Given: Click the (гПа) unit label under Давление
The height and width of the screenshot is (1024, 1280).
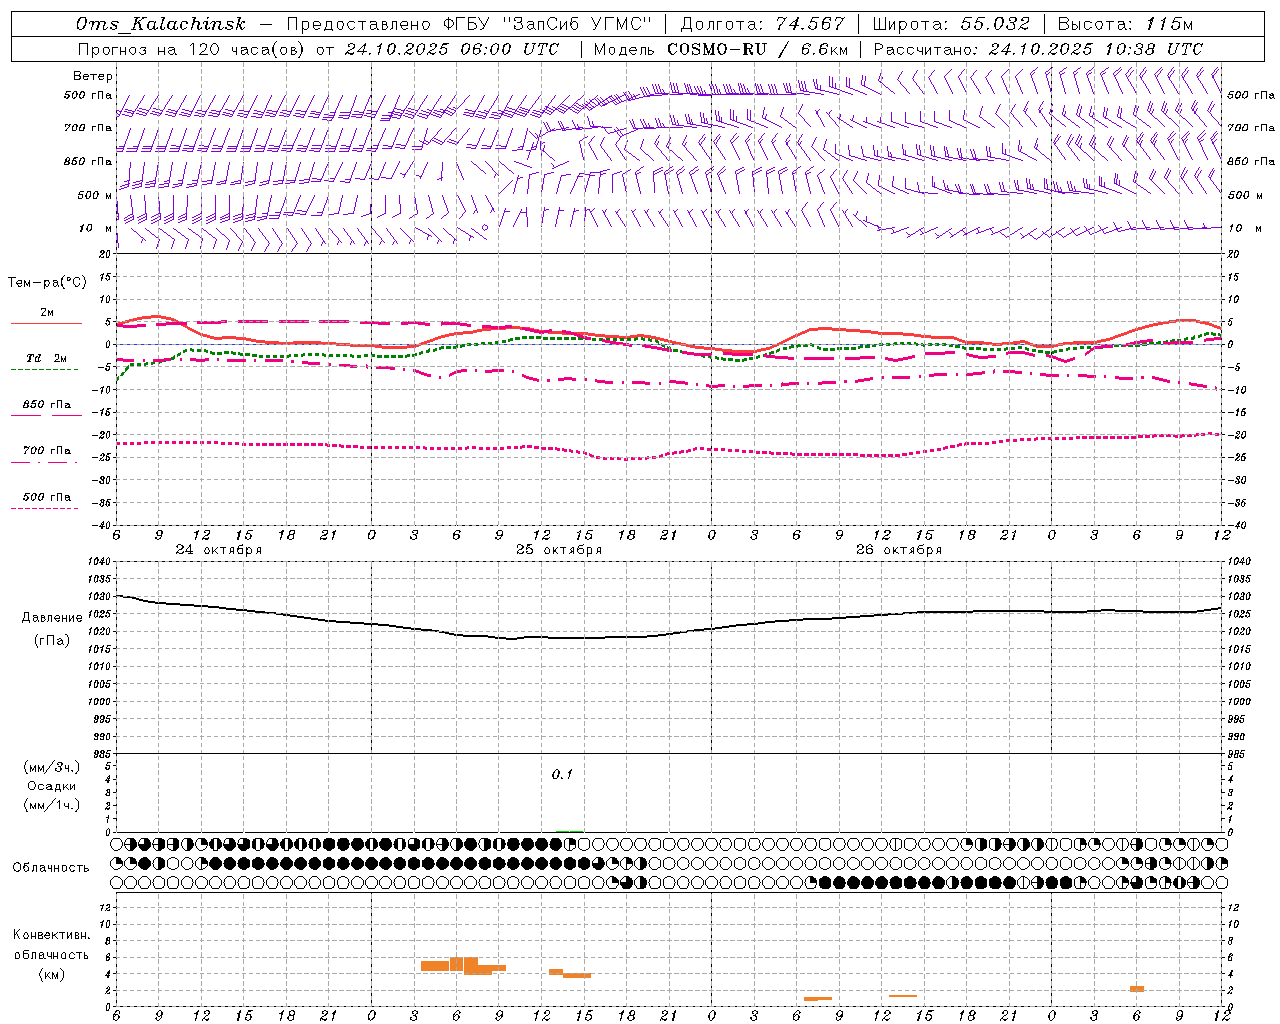Looking at the screenshot, I should (x=52, y=641).
